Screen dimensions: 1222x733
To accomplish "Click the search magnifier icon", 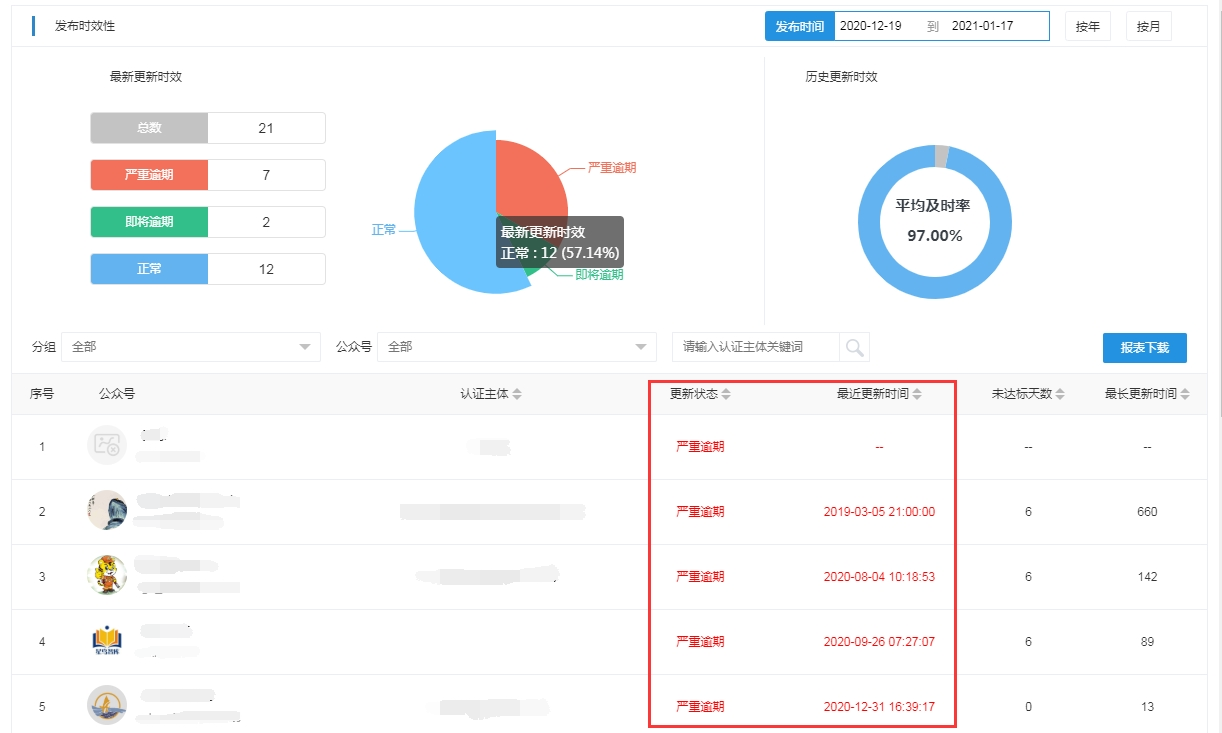I will pos(854,347).
